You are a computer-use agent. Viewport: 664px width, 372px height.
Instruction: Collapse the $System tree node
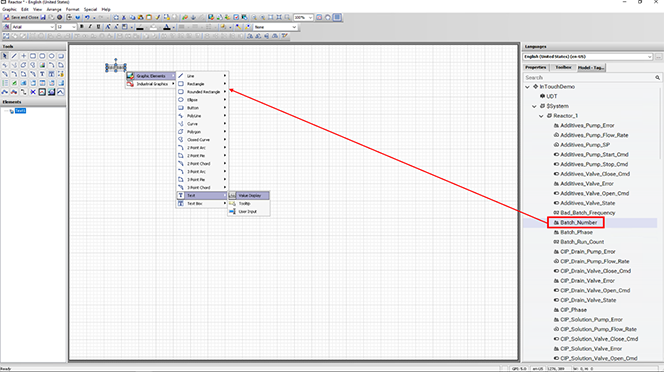pyautogui.click(x=534, y=106)
